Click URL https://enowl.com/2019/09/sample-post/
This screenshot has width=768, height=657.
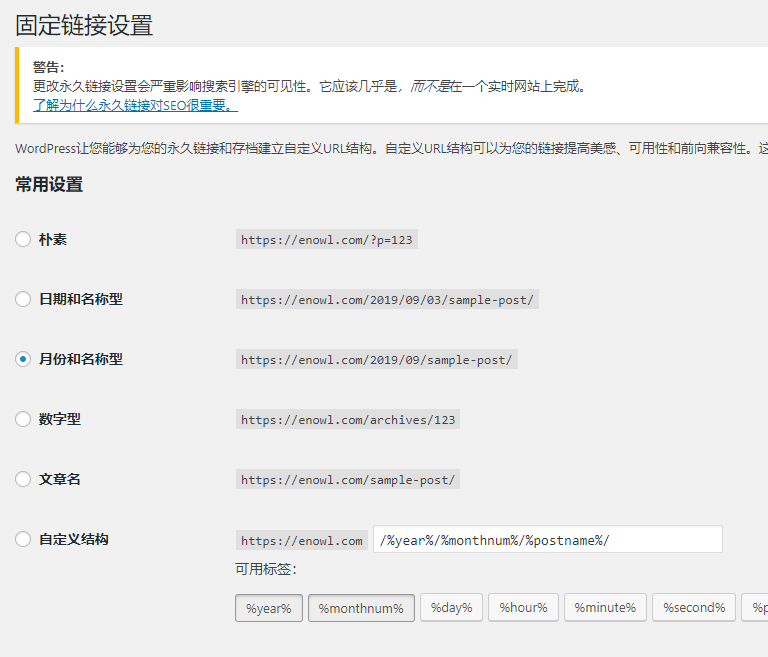pos(377,360)
